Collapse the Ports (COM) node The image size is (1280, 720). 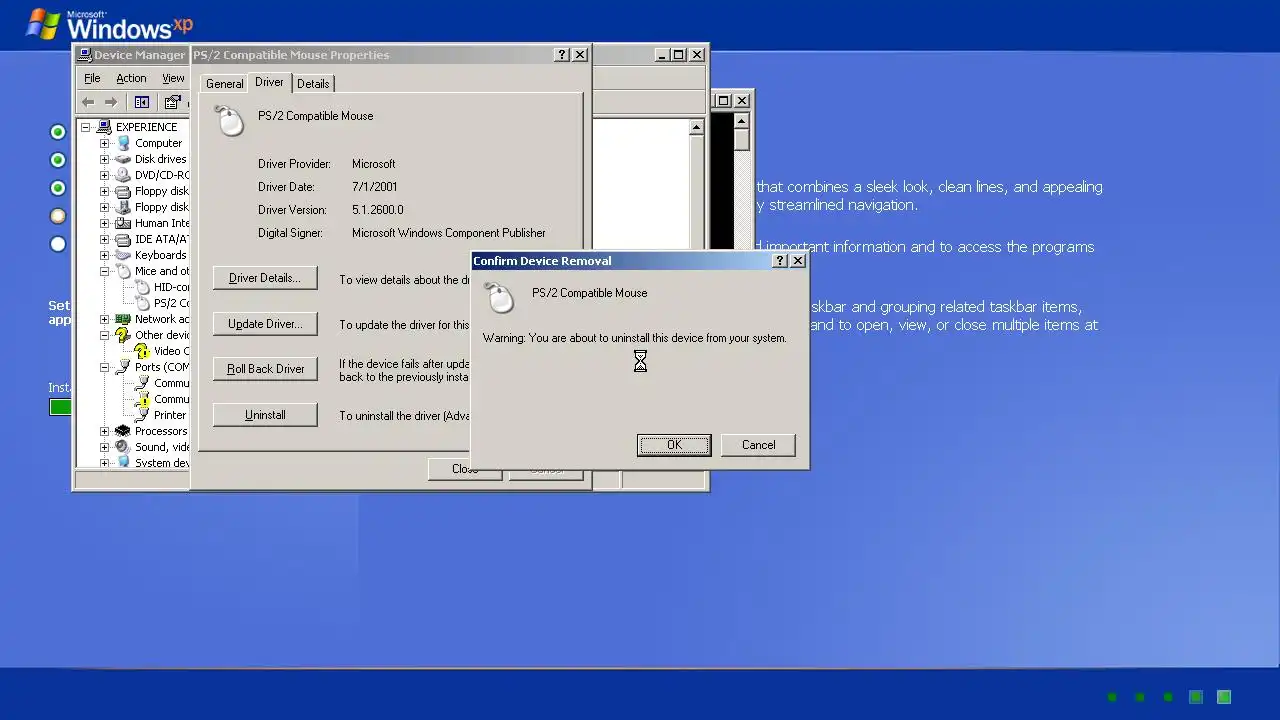[x=104, y=367]
